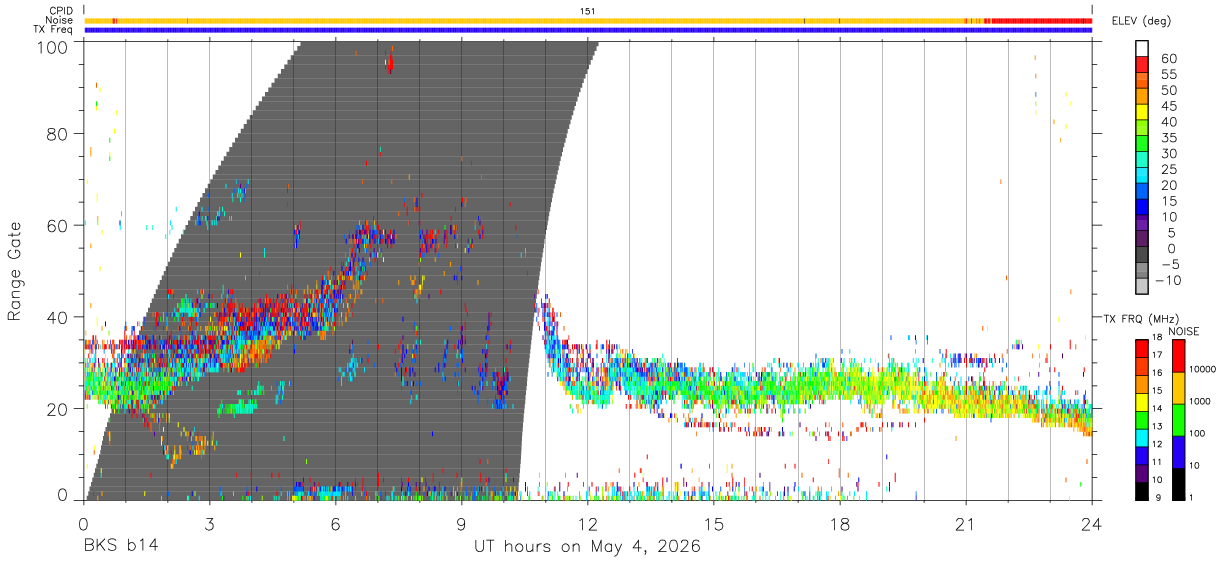This screenshot has width=1228, height=567.
Task: Click the ELEV legend label '45'
Action: [1168, 106]
